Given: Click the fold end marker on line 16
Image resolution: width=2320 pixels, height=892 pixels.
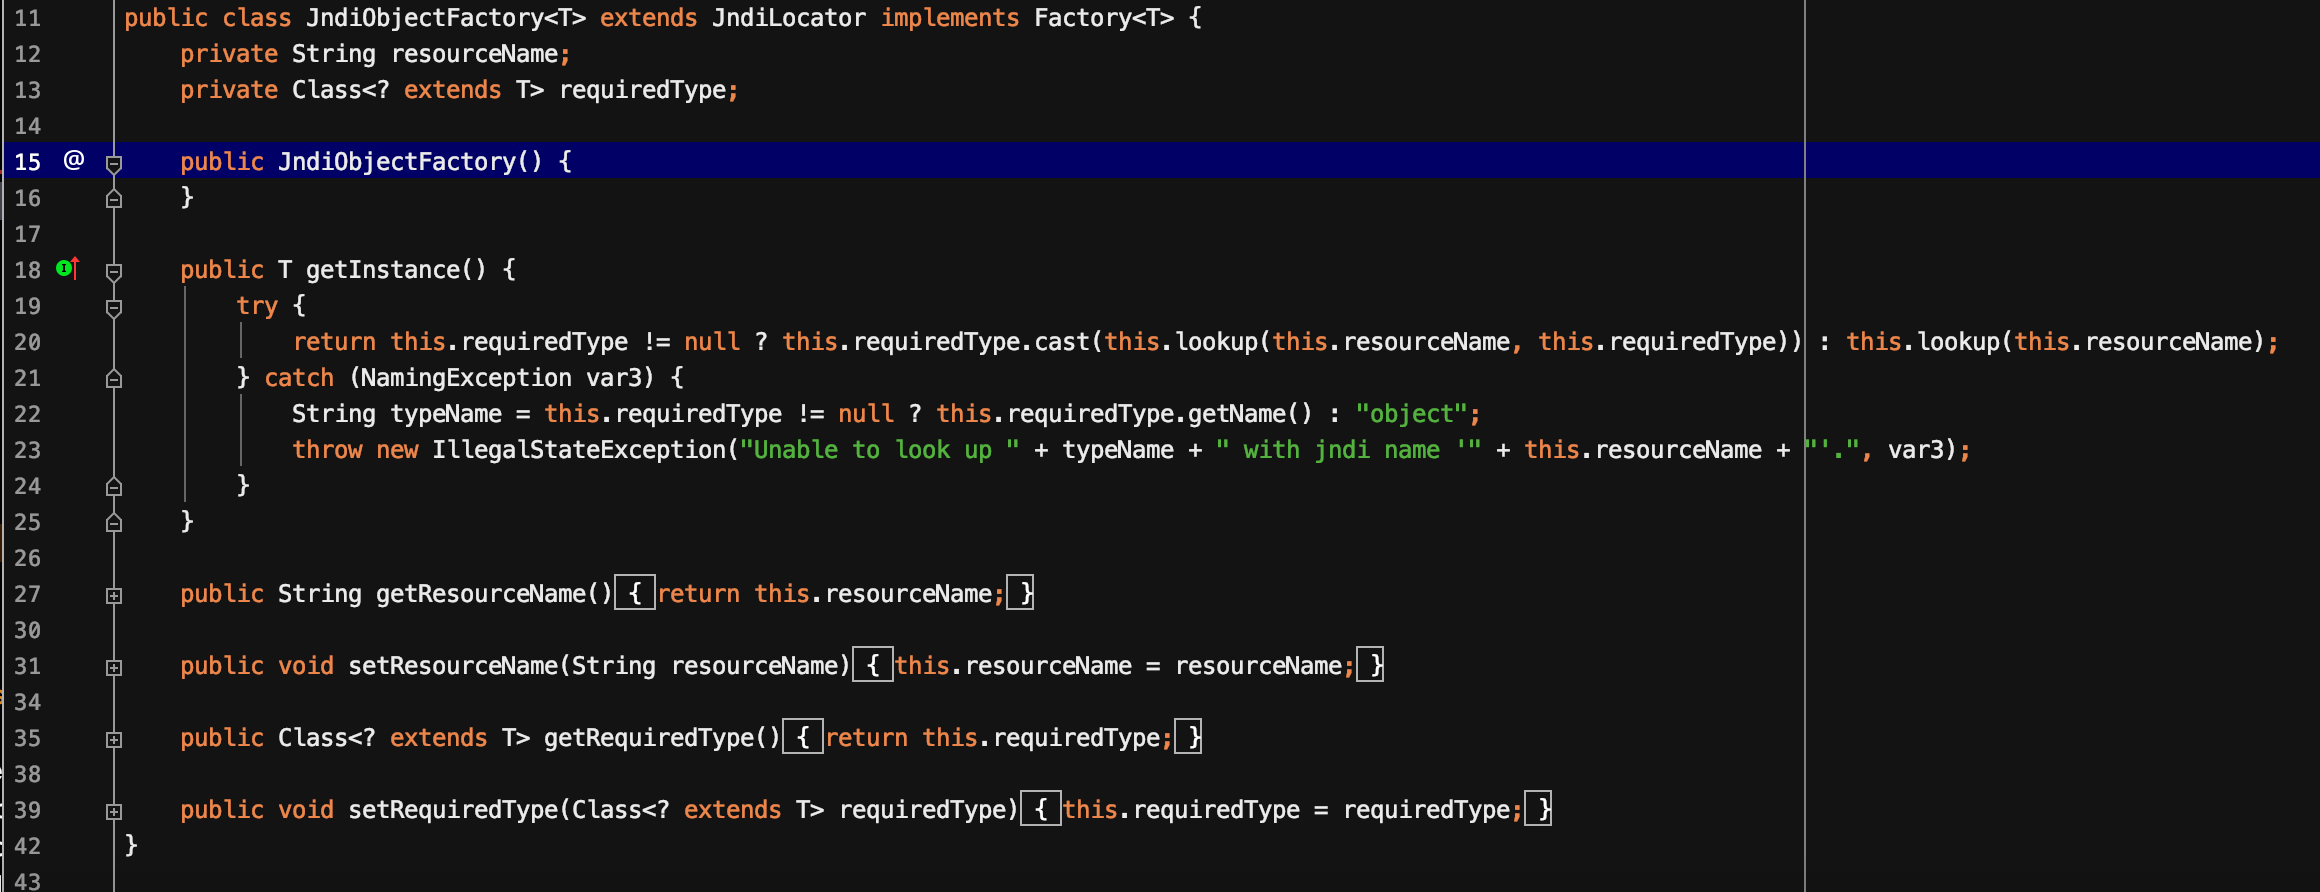Looking at the screenshot, I should (x=114, y=199).
